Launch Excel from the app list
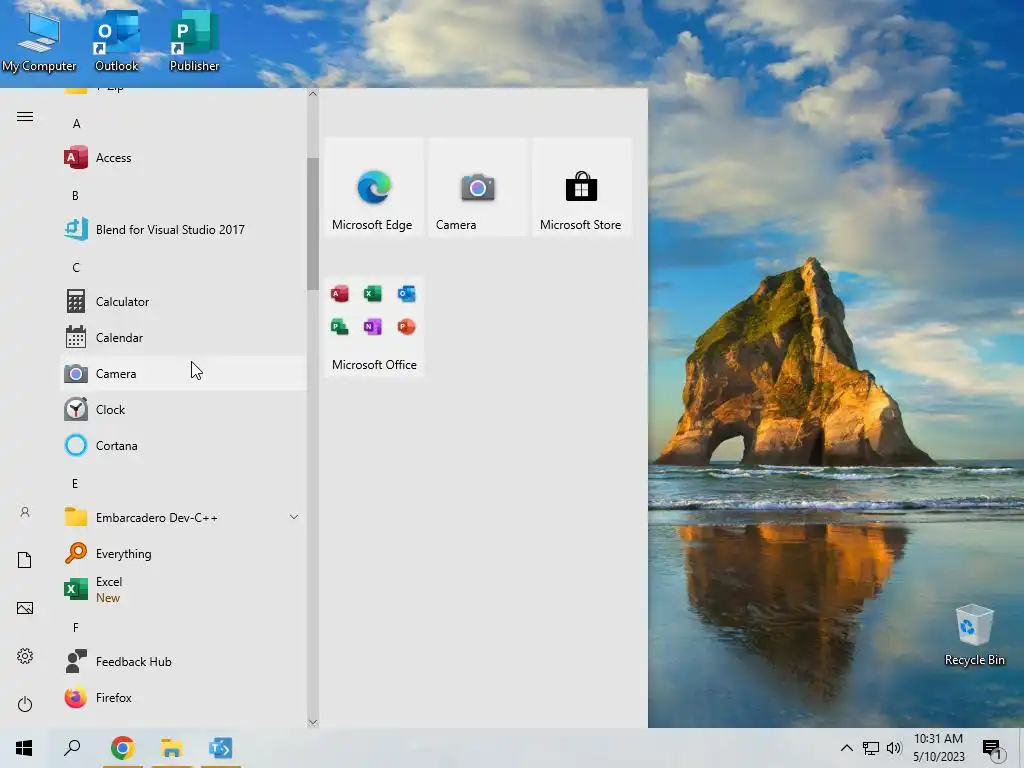This screenshot has height=768, width=1024. (x=183, y=589)
